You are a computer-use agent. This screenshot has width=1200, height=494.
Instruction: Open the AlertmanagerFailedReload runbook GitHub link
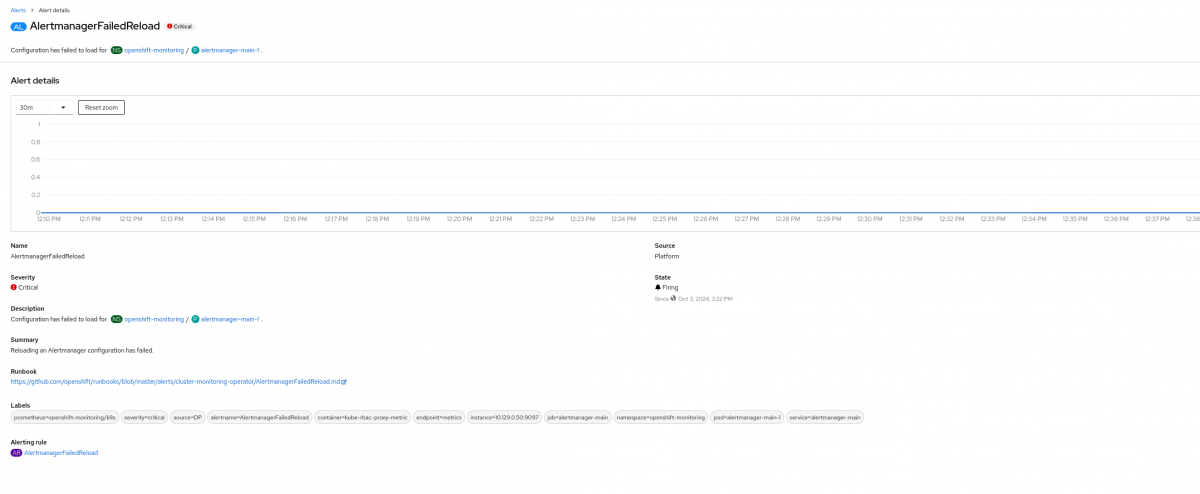point(175,382)
